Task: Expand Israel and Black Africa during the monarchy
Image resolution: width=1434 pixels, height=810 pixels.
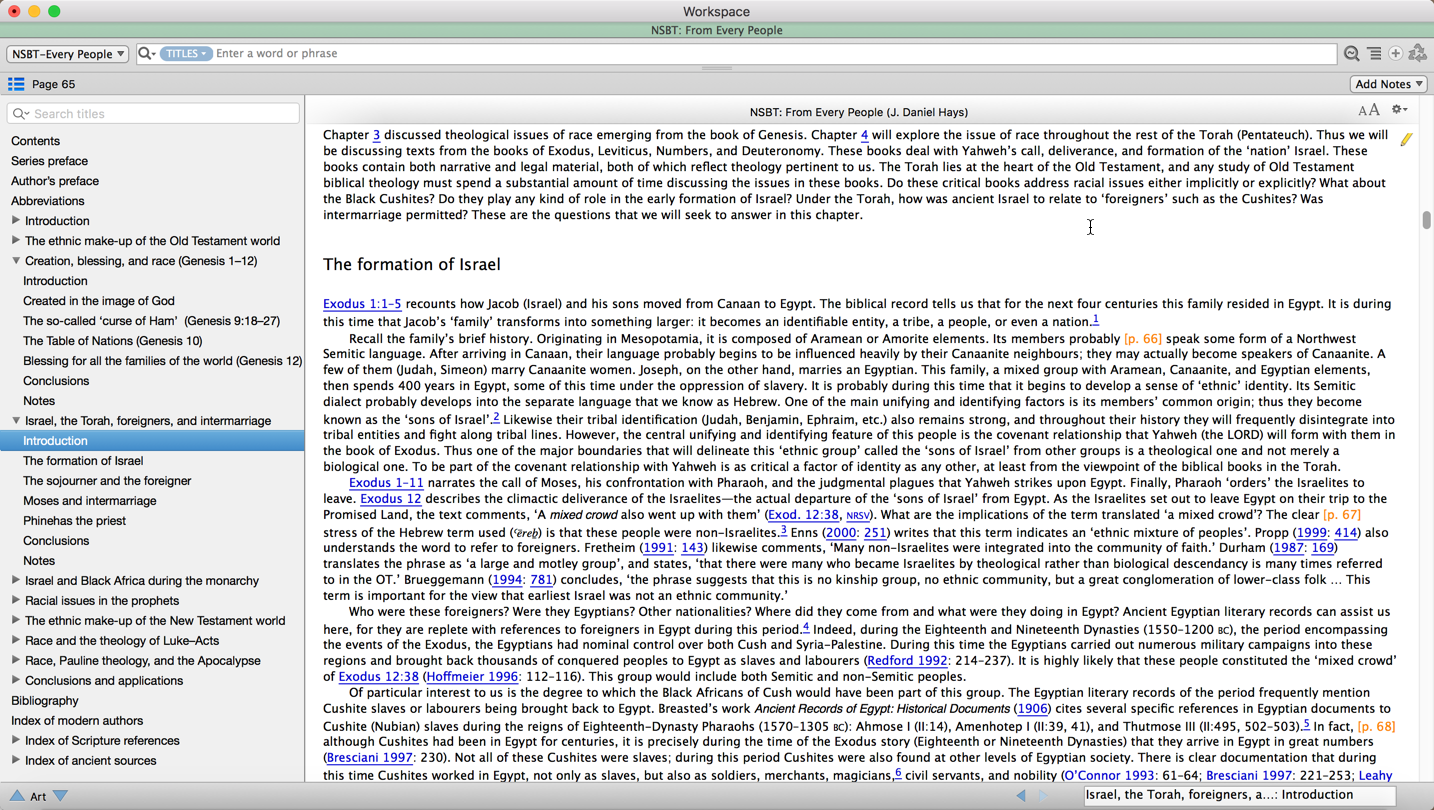Action: (x=16, y=580)
